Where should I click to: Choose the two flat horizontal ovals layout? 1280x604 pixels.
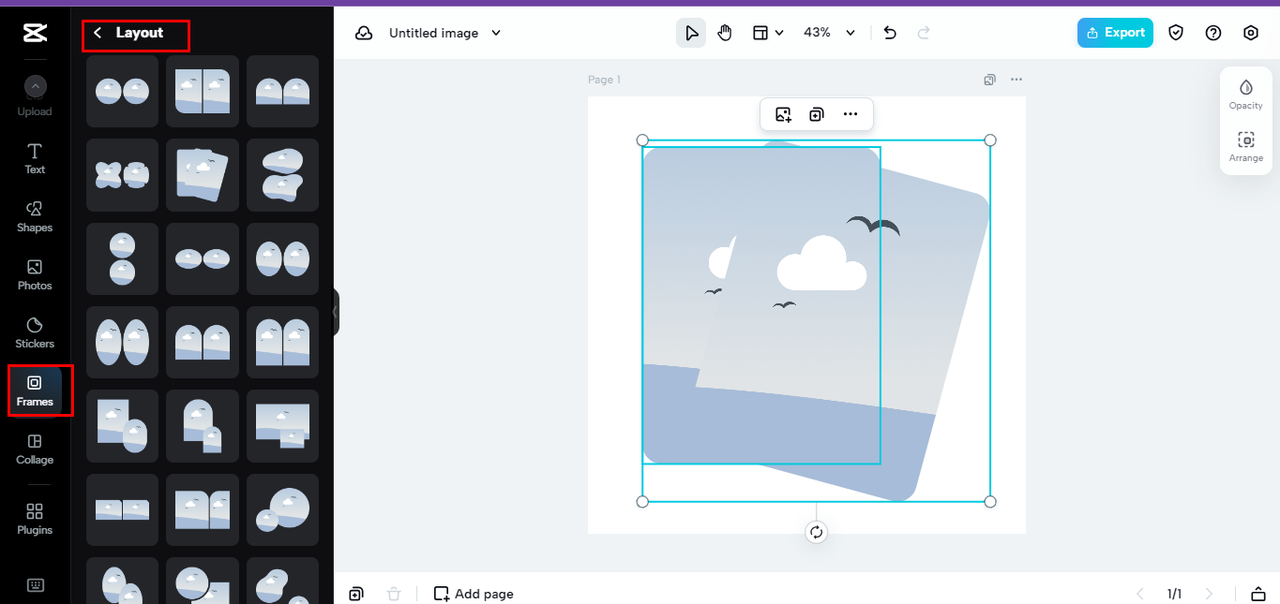pos(202,259)
